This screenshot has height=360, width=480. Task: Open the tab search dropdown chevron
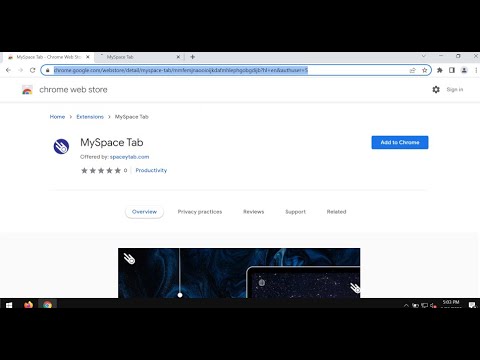click(424, 56)
